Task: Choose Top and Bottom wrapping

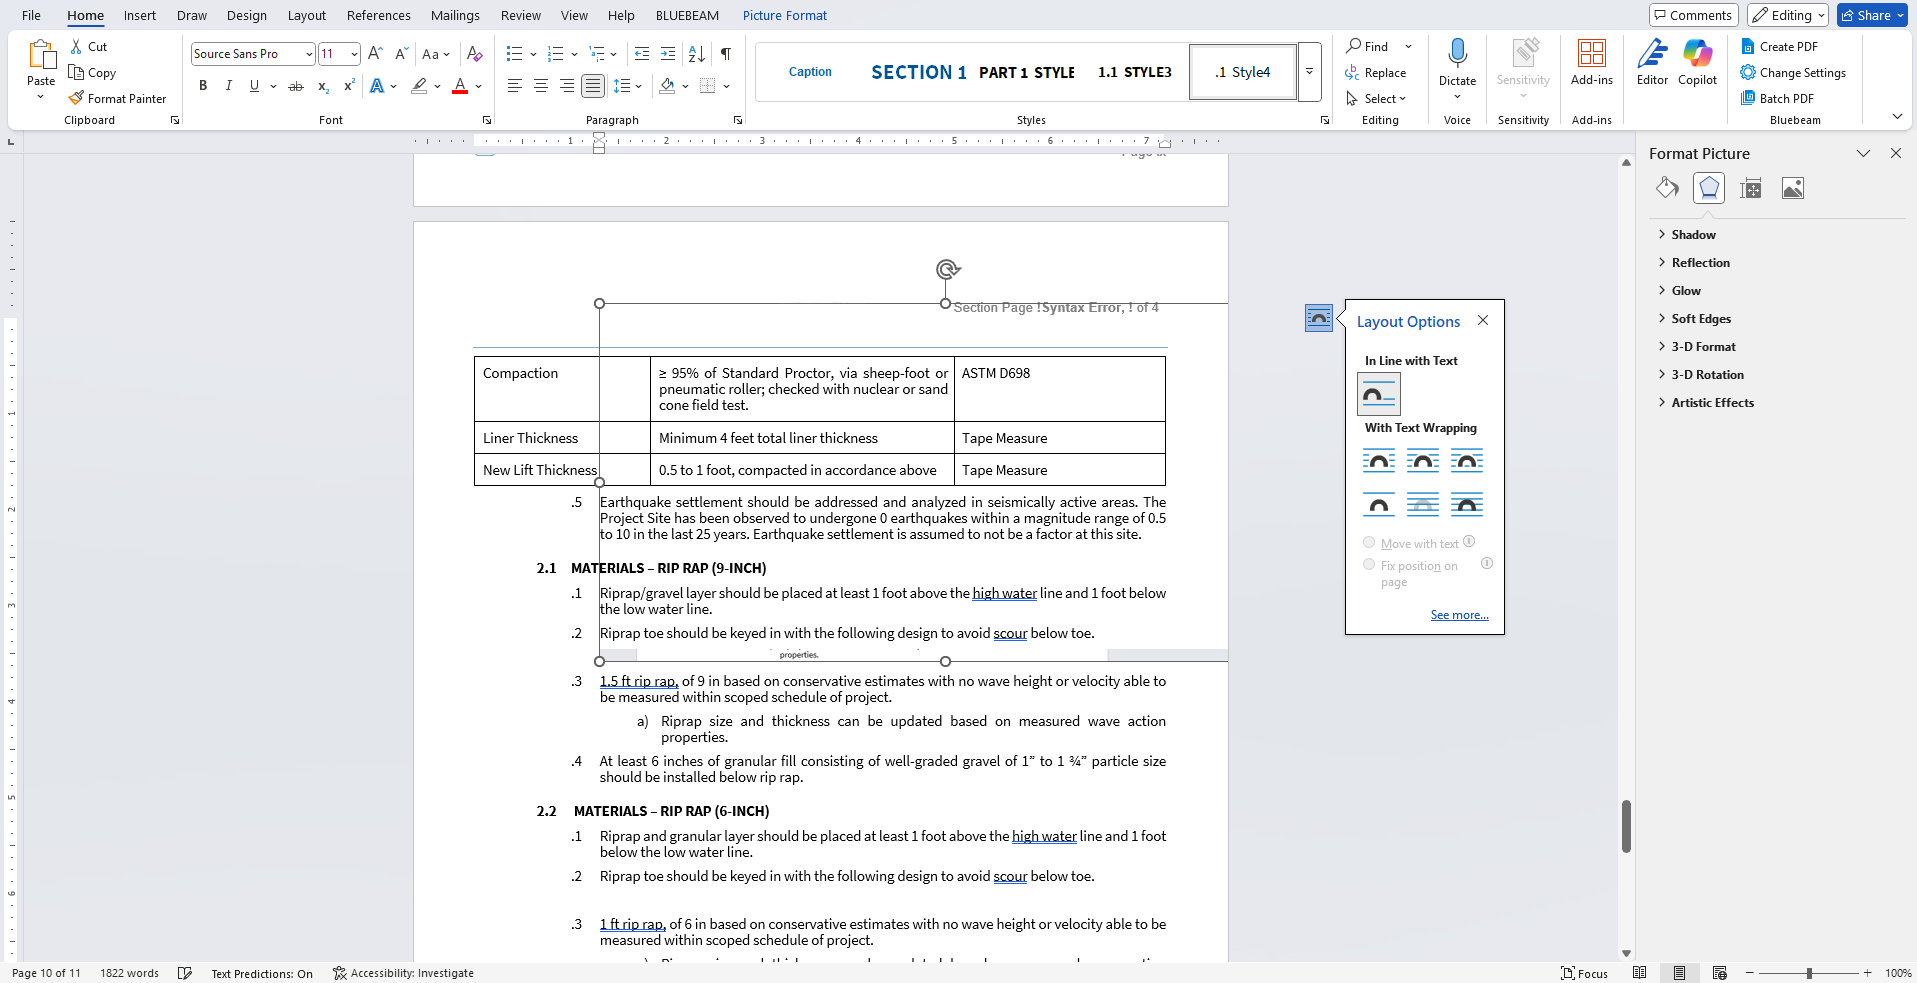Action: tap(1379, 505)
